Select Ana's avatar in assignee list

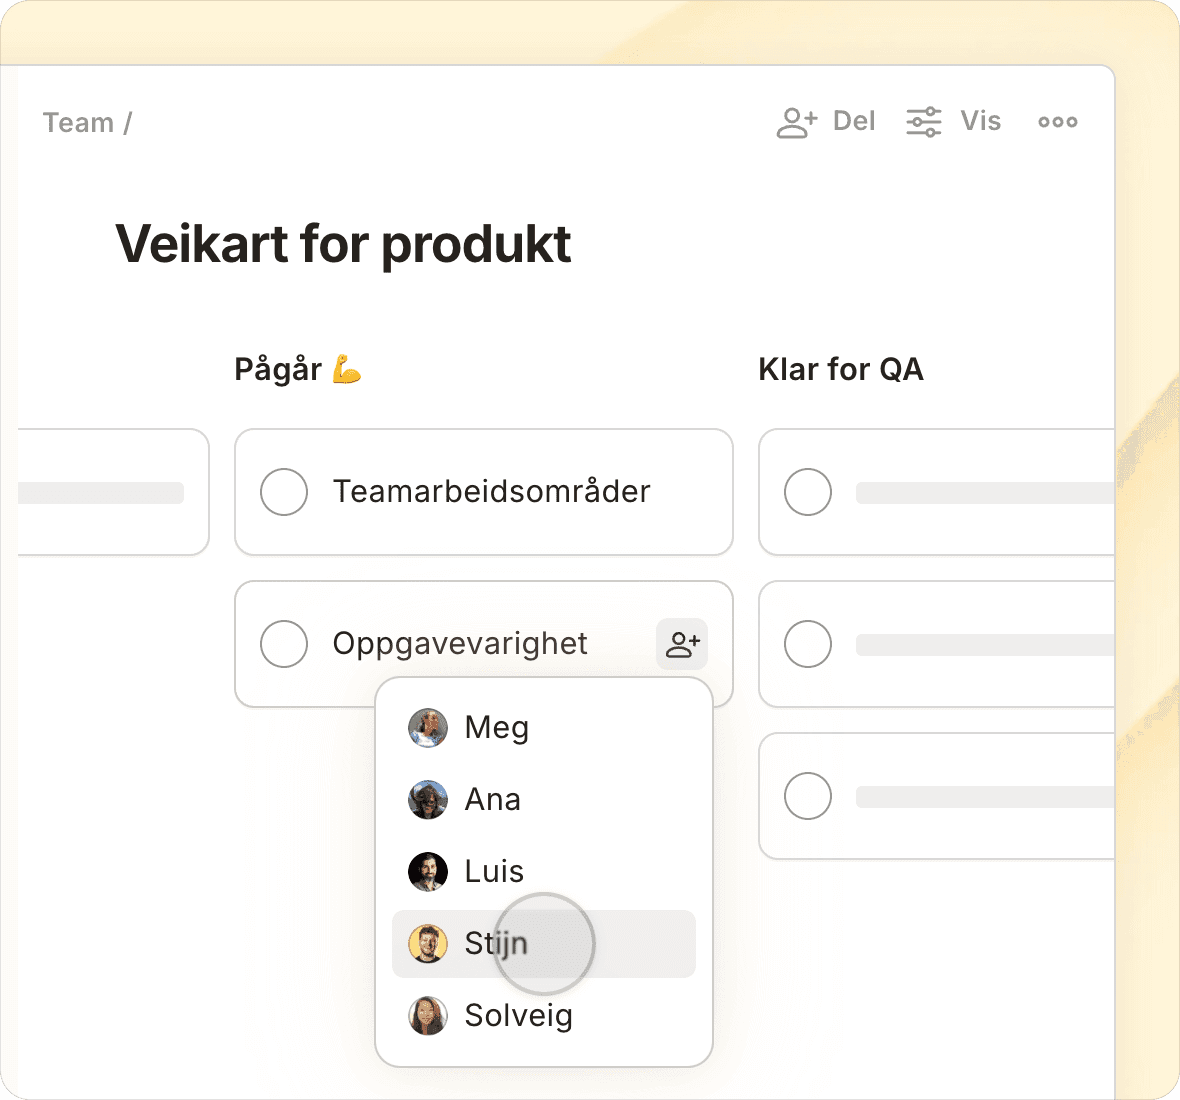coord(428,800)
